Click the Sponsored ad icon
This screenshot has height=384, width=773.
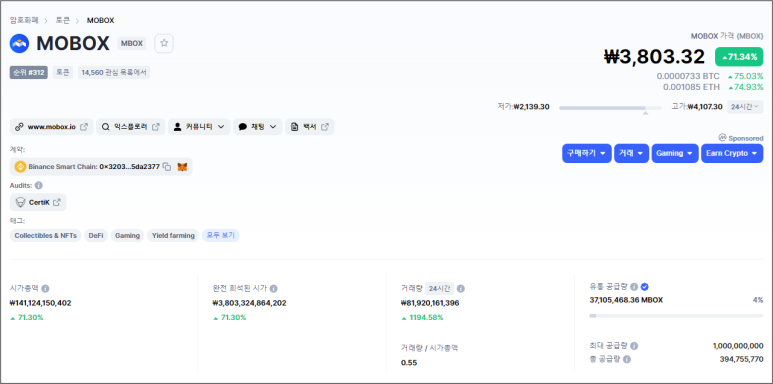click(x=722, y=138)
